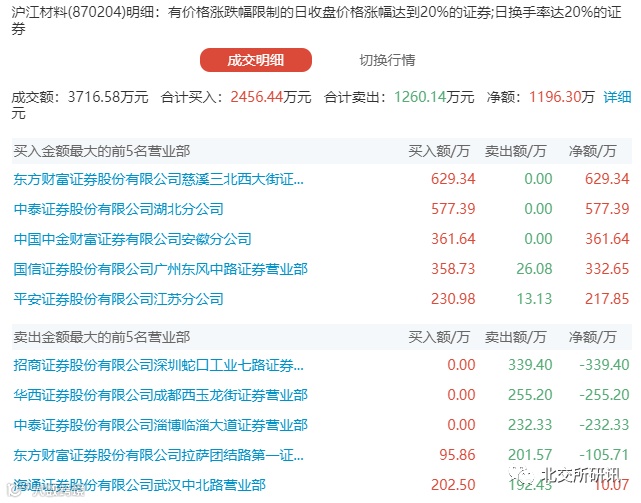Click net total value 1196.30万
The width and height of the screenshot is (641, 503).
(x=562, y=97)
